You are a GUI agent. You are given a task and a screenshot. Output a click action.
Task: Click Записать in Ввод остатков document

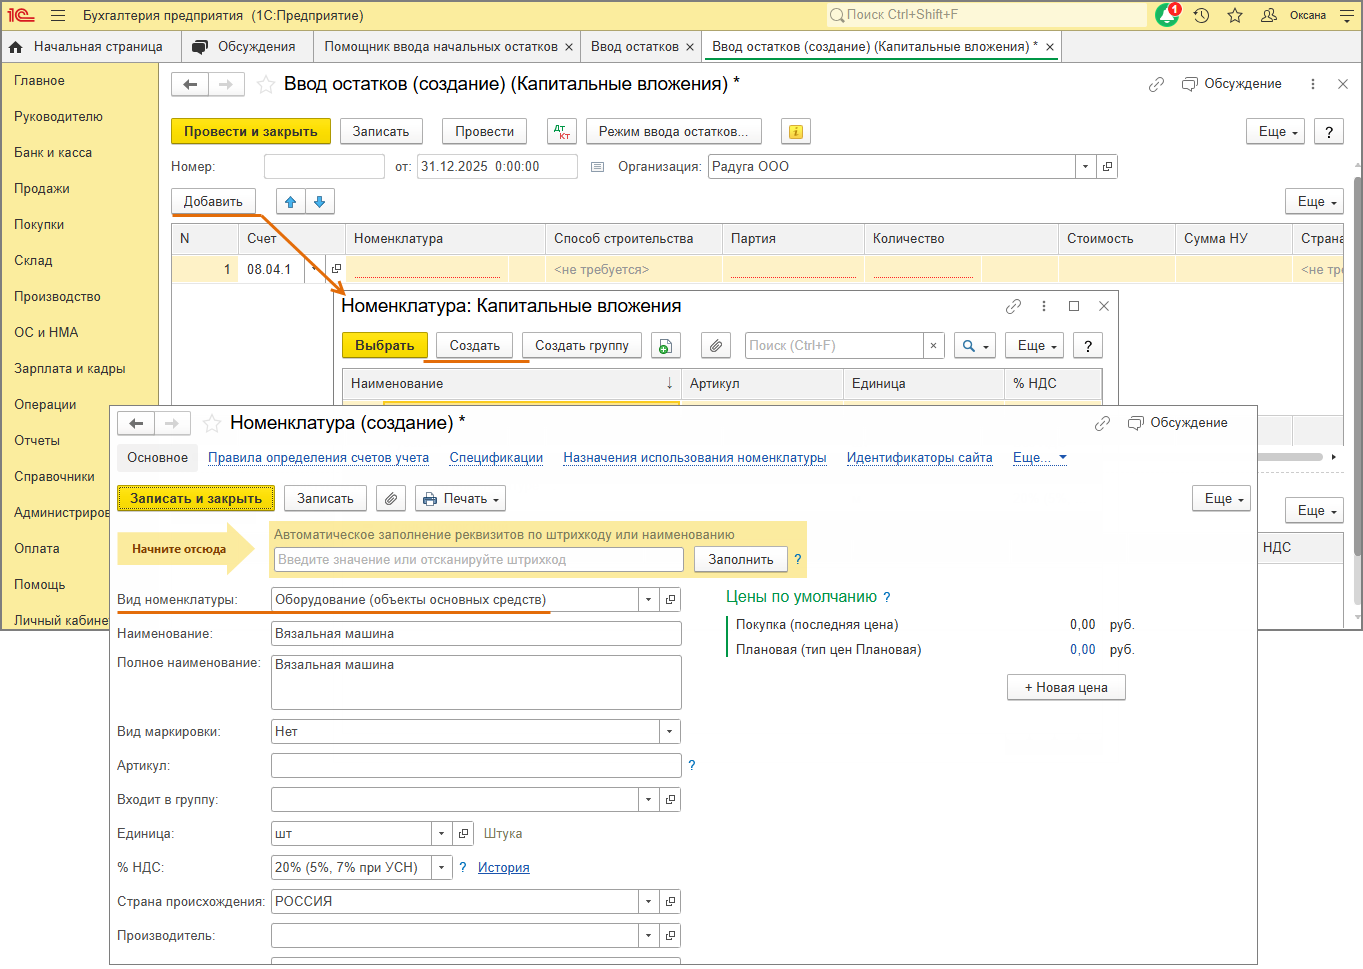[x=381, y=131]
